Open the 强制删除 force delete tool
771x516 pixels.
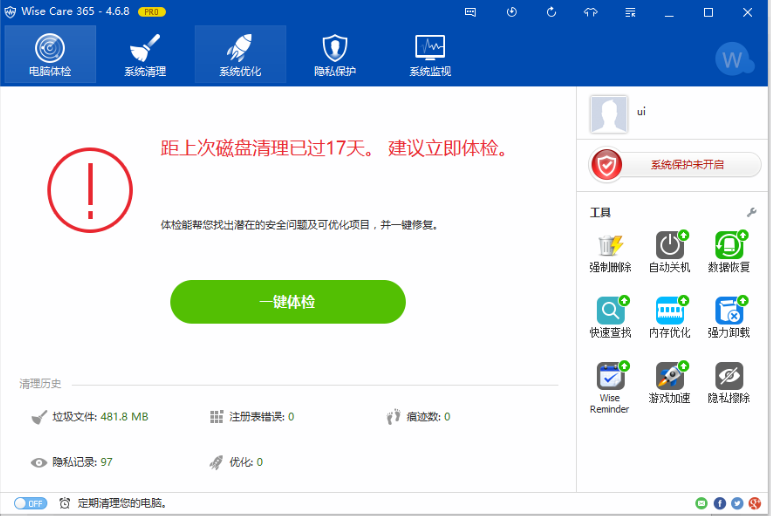click(x=610, y=252)
